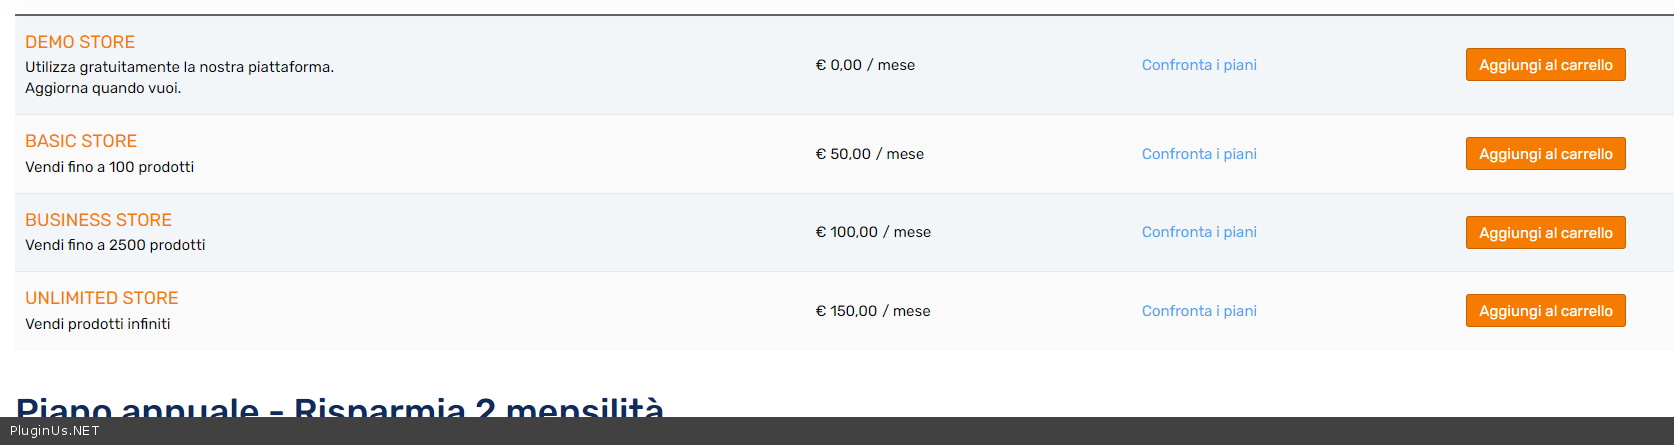Image resolution: width=1674 pixels, height=445 pixels.
Task: Click the € 0,00 / mese price
Action: (865, 65)
